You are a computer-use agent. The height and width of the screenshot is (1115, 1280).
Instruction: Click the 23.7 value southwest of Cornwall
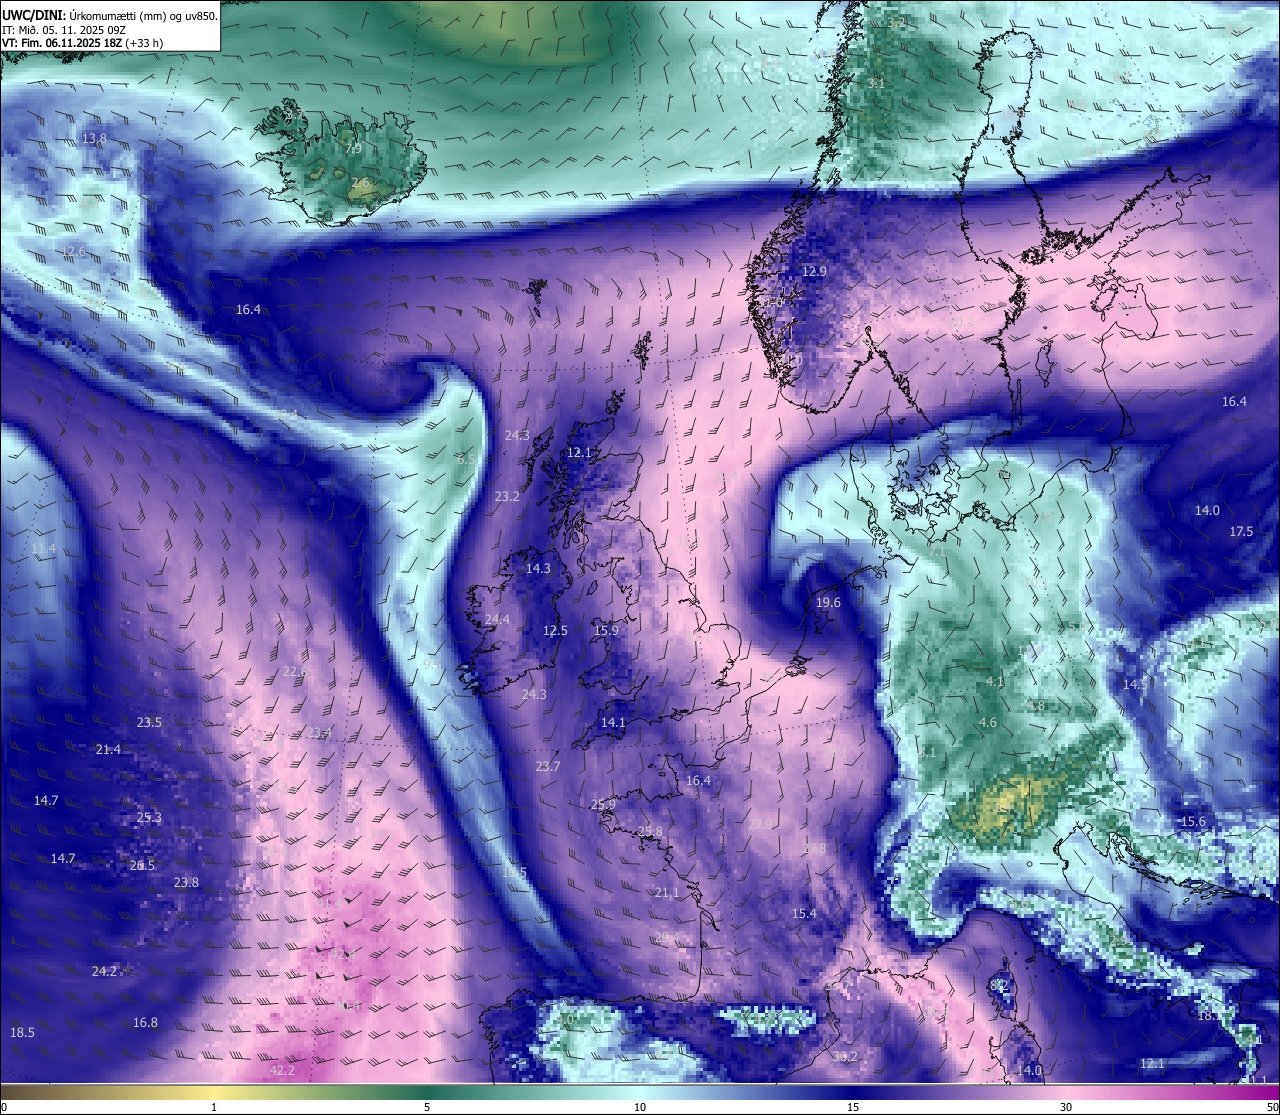(x=547, y=767)
